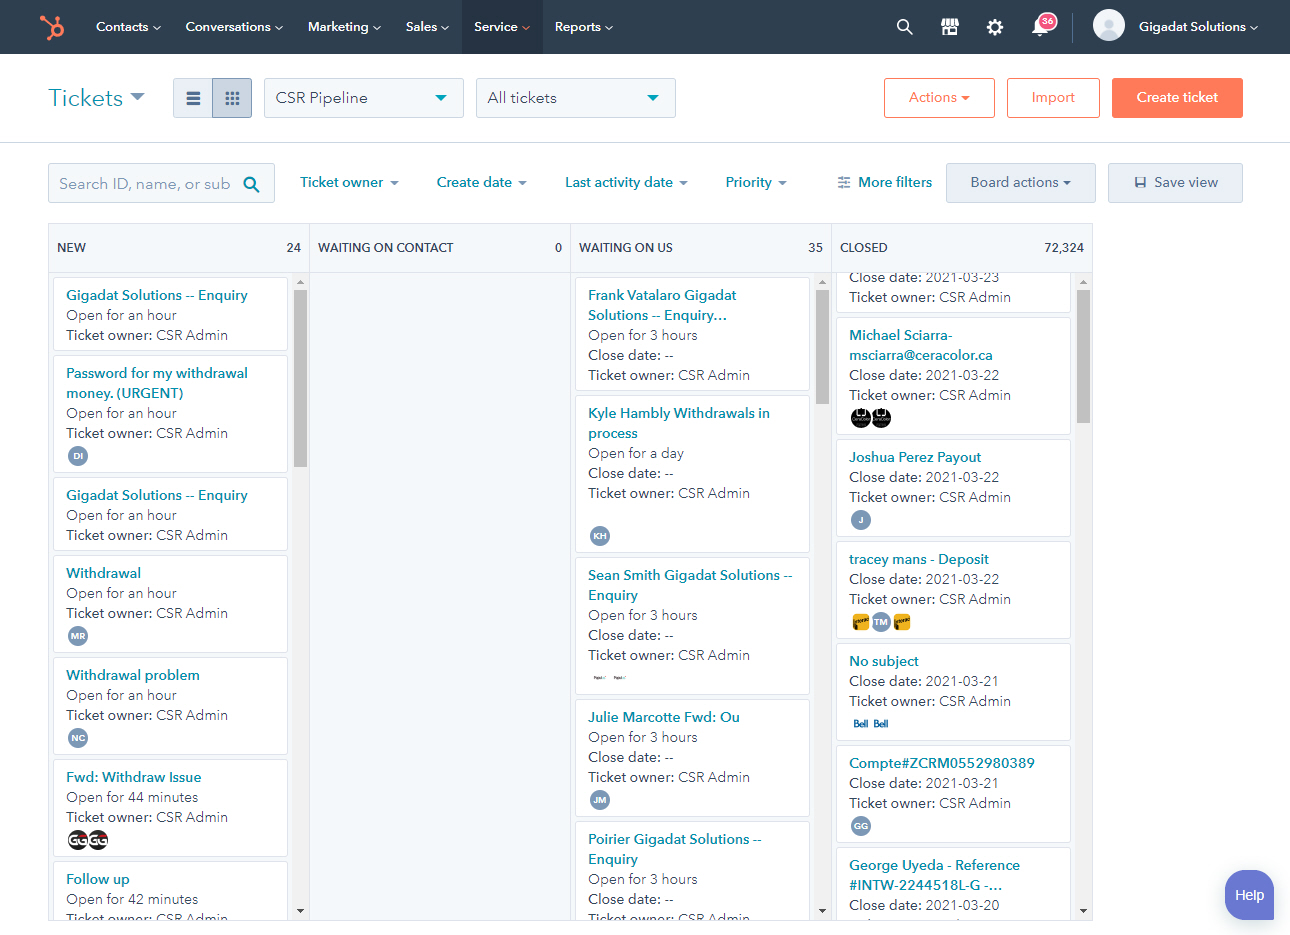Open the CSR Pipeline dropdown

364,98
